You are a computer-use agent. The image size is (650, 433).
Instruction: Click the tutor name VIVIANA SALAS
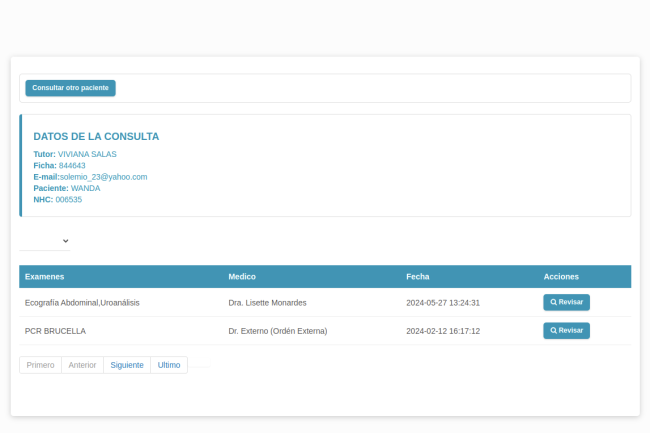click(x=87, y=154)
